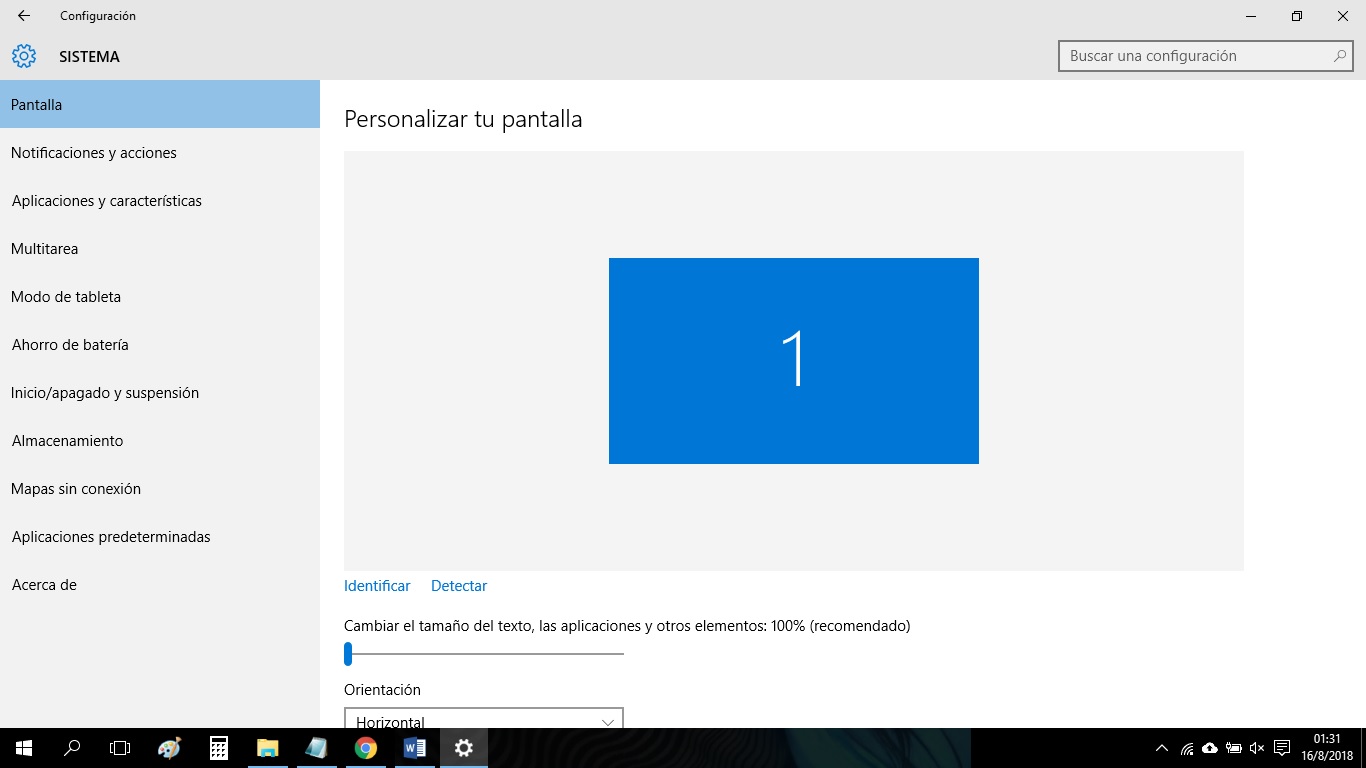1366x768 pixels.
Task: Click the Settings gear on the taskbar
Action: click(463, 748)
